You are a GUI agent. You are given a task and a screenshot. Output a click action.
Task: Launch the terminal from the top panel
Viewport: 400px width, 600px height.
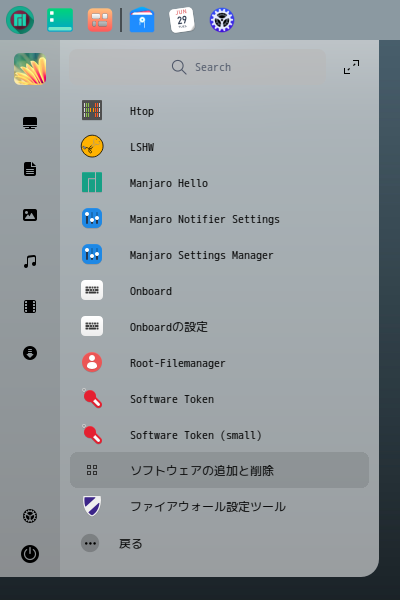pos(60,20)
